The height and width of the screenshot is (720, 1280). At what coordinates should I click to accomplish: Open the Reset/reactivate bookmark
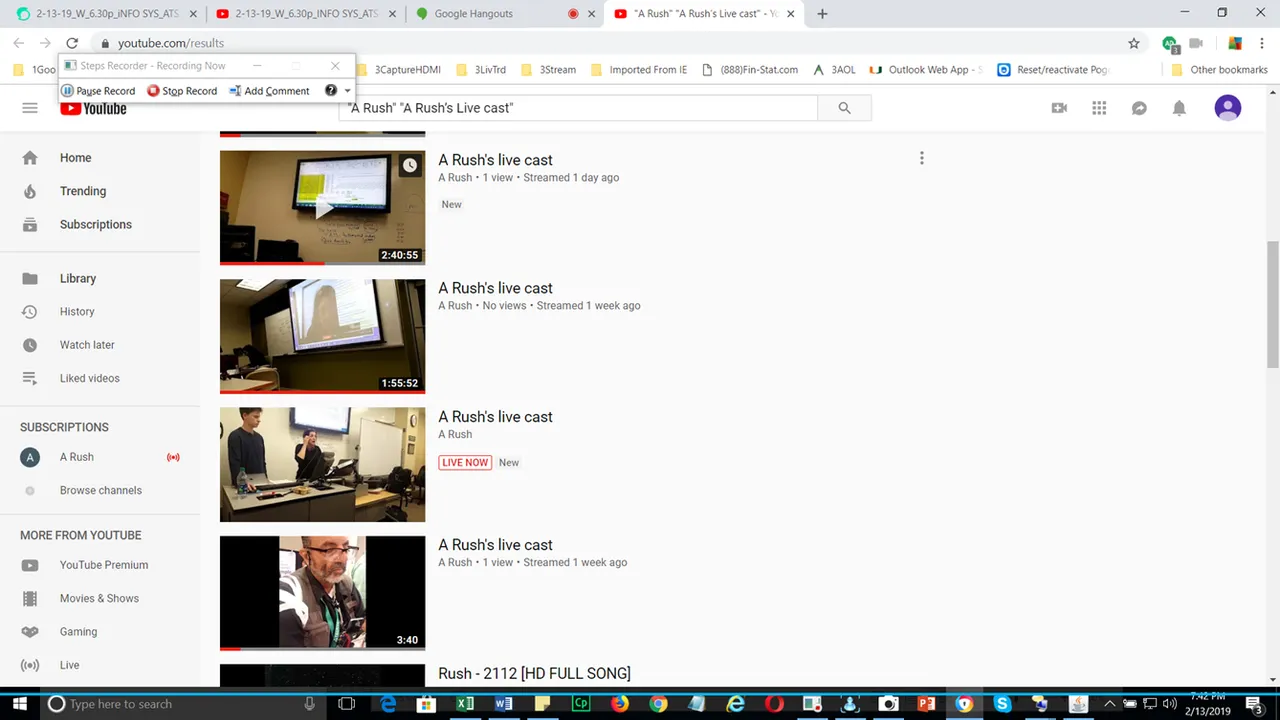tap(1053, 70)
